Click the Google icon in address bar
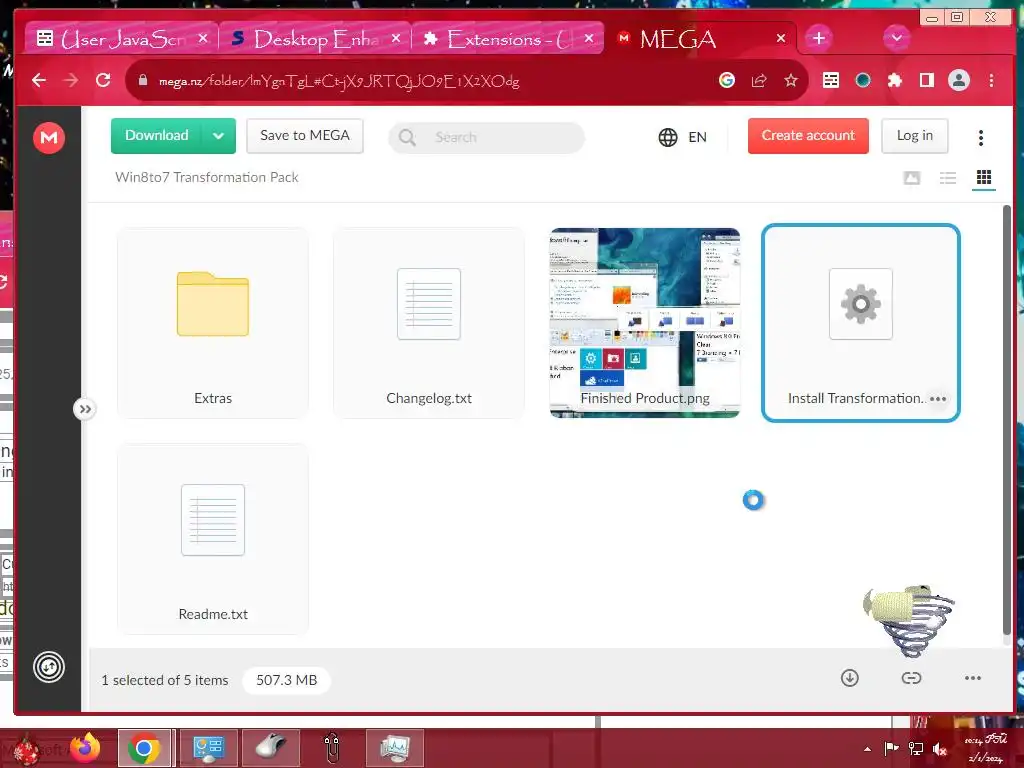The height and width of the screenshot is (768, 1024). point(727,80)
